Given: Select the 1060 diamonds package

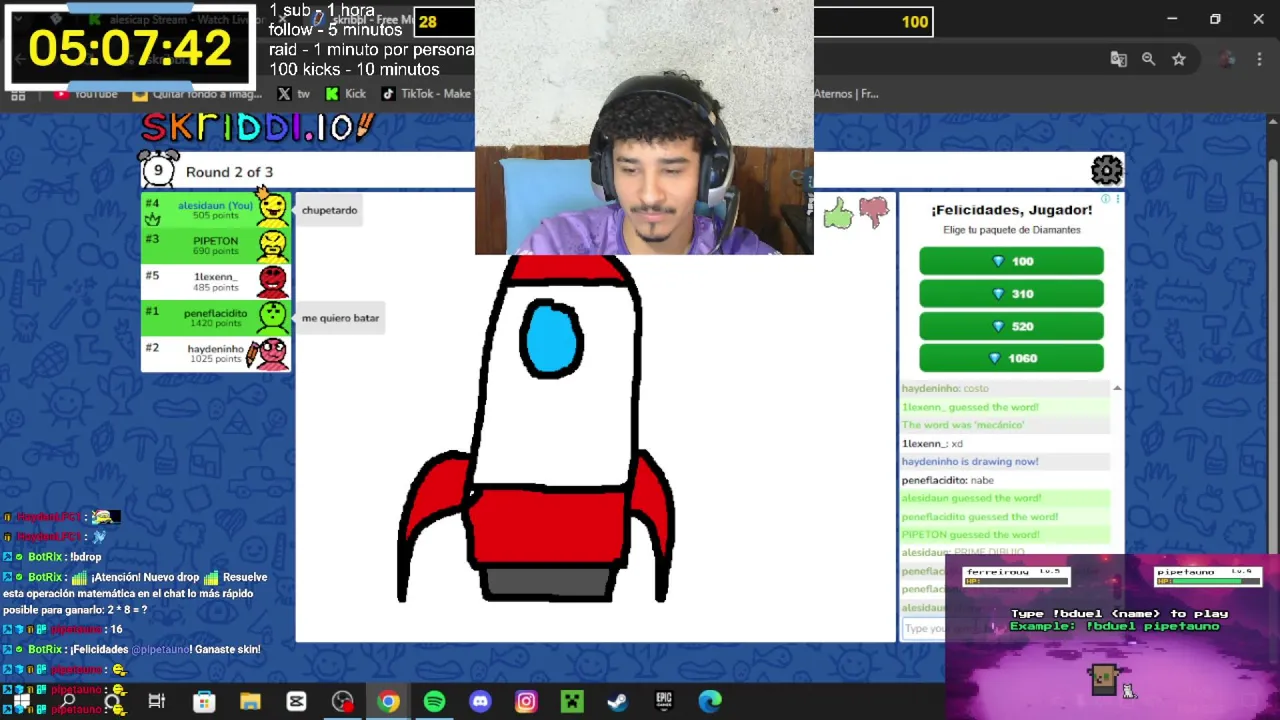Looking at the screenshot, I should coord(1011,358).
